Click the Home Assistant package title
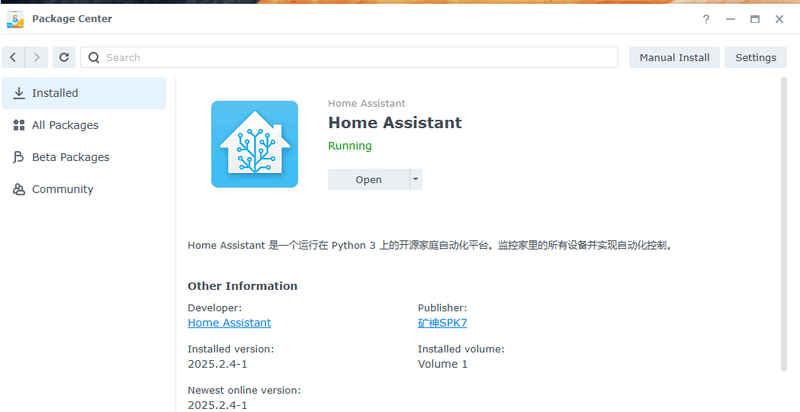The width and height of the screenshot is (800, 412). tap(395, 123)
